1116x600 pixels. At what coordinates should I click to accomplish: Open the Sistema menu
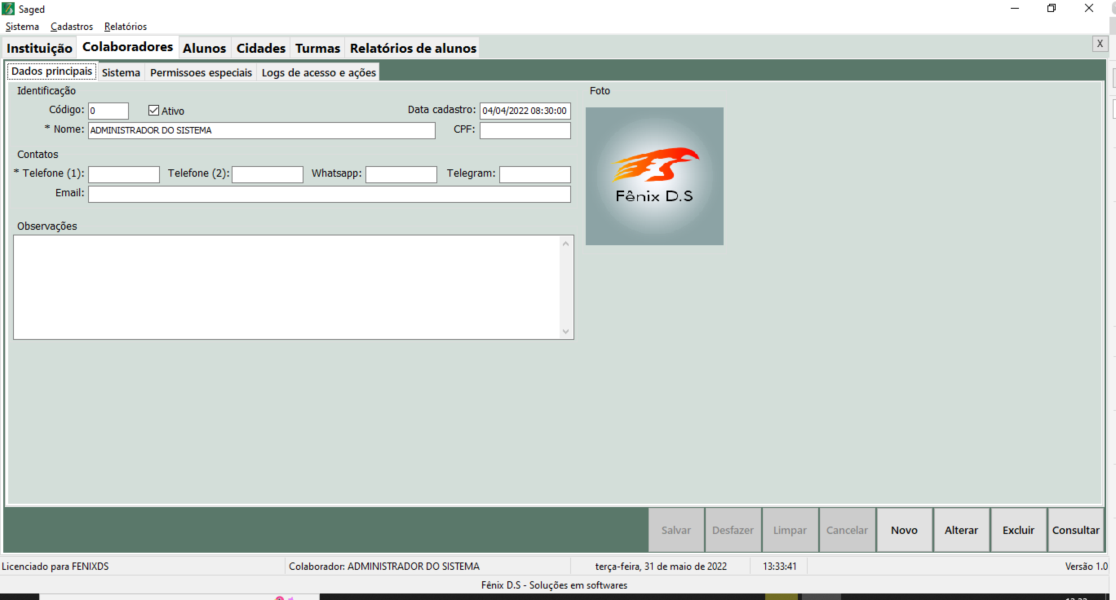(22, 27)
